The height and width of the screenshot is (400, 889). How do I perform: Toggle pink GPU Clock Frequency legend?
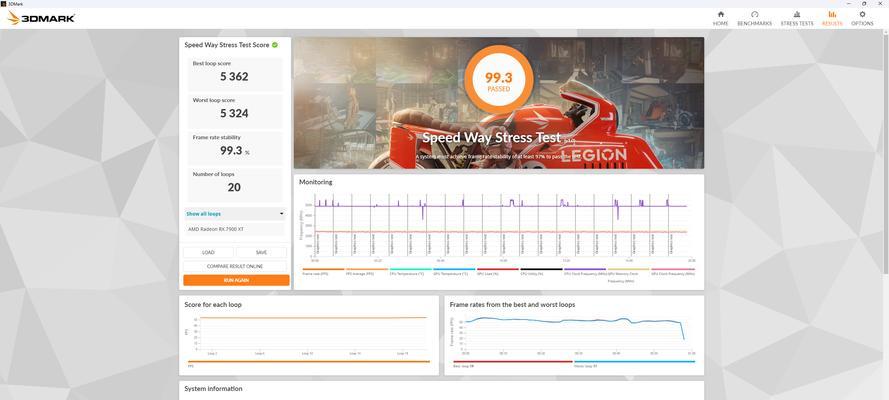click(x=673, y=271)
